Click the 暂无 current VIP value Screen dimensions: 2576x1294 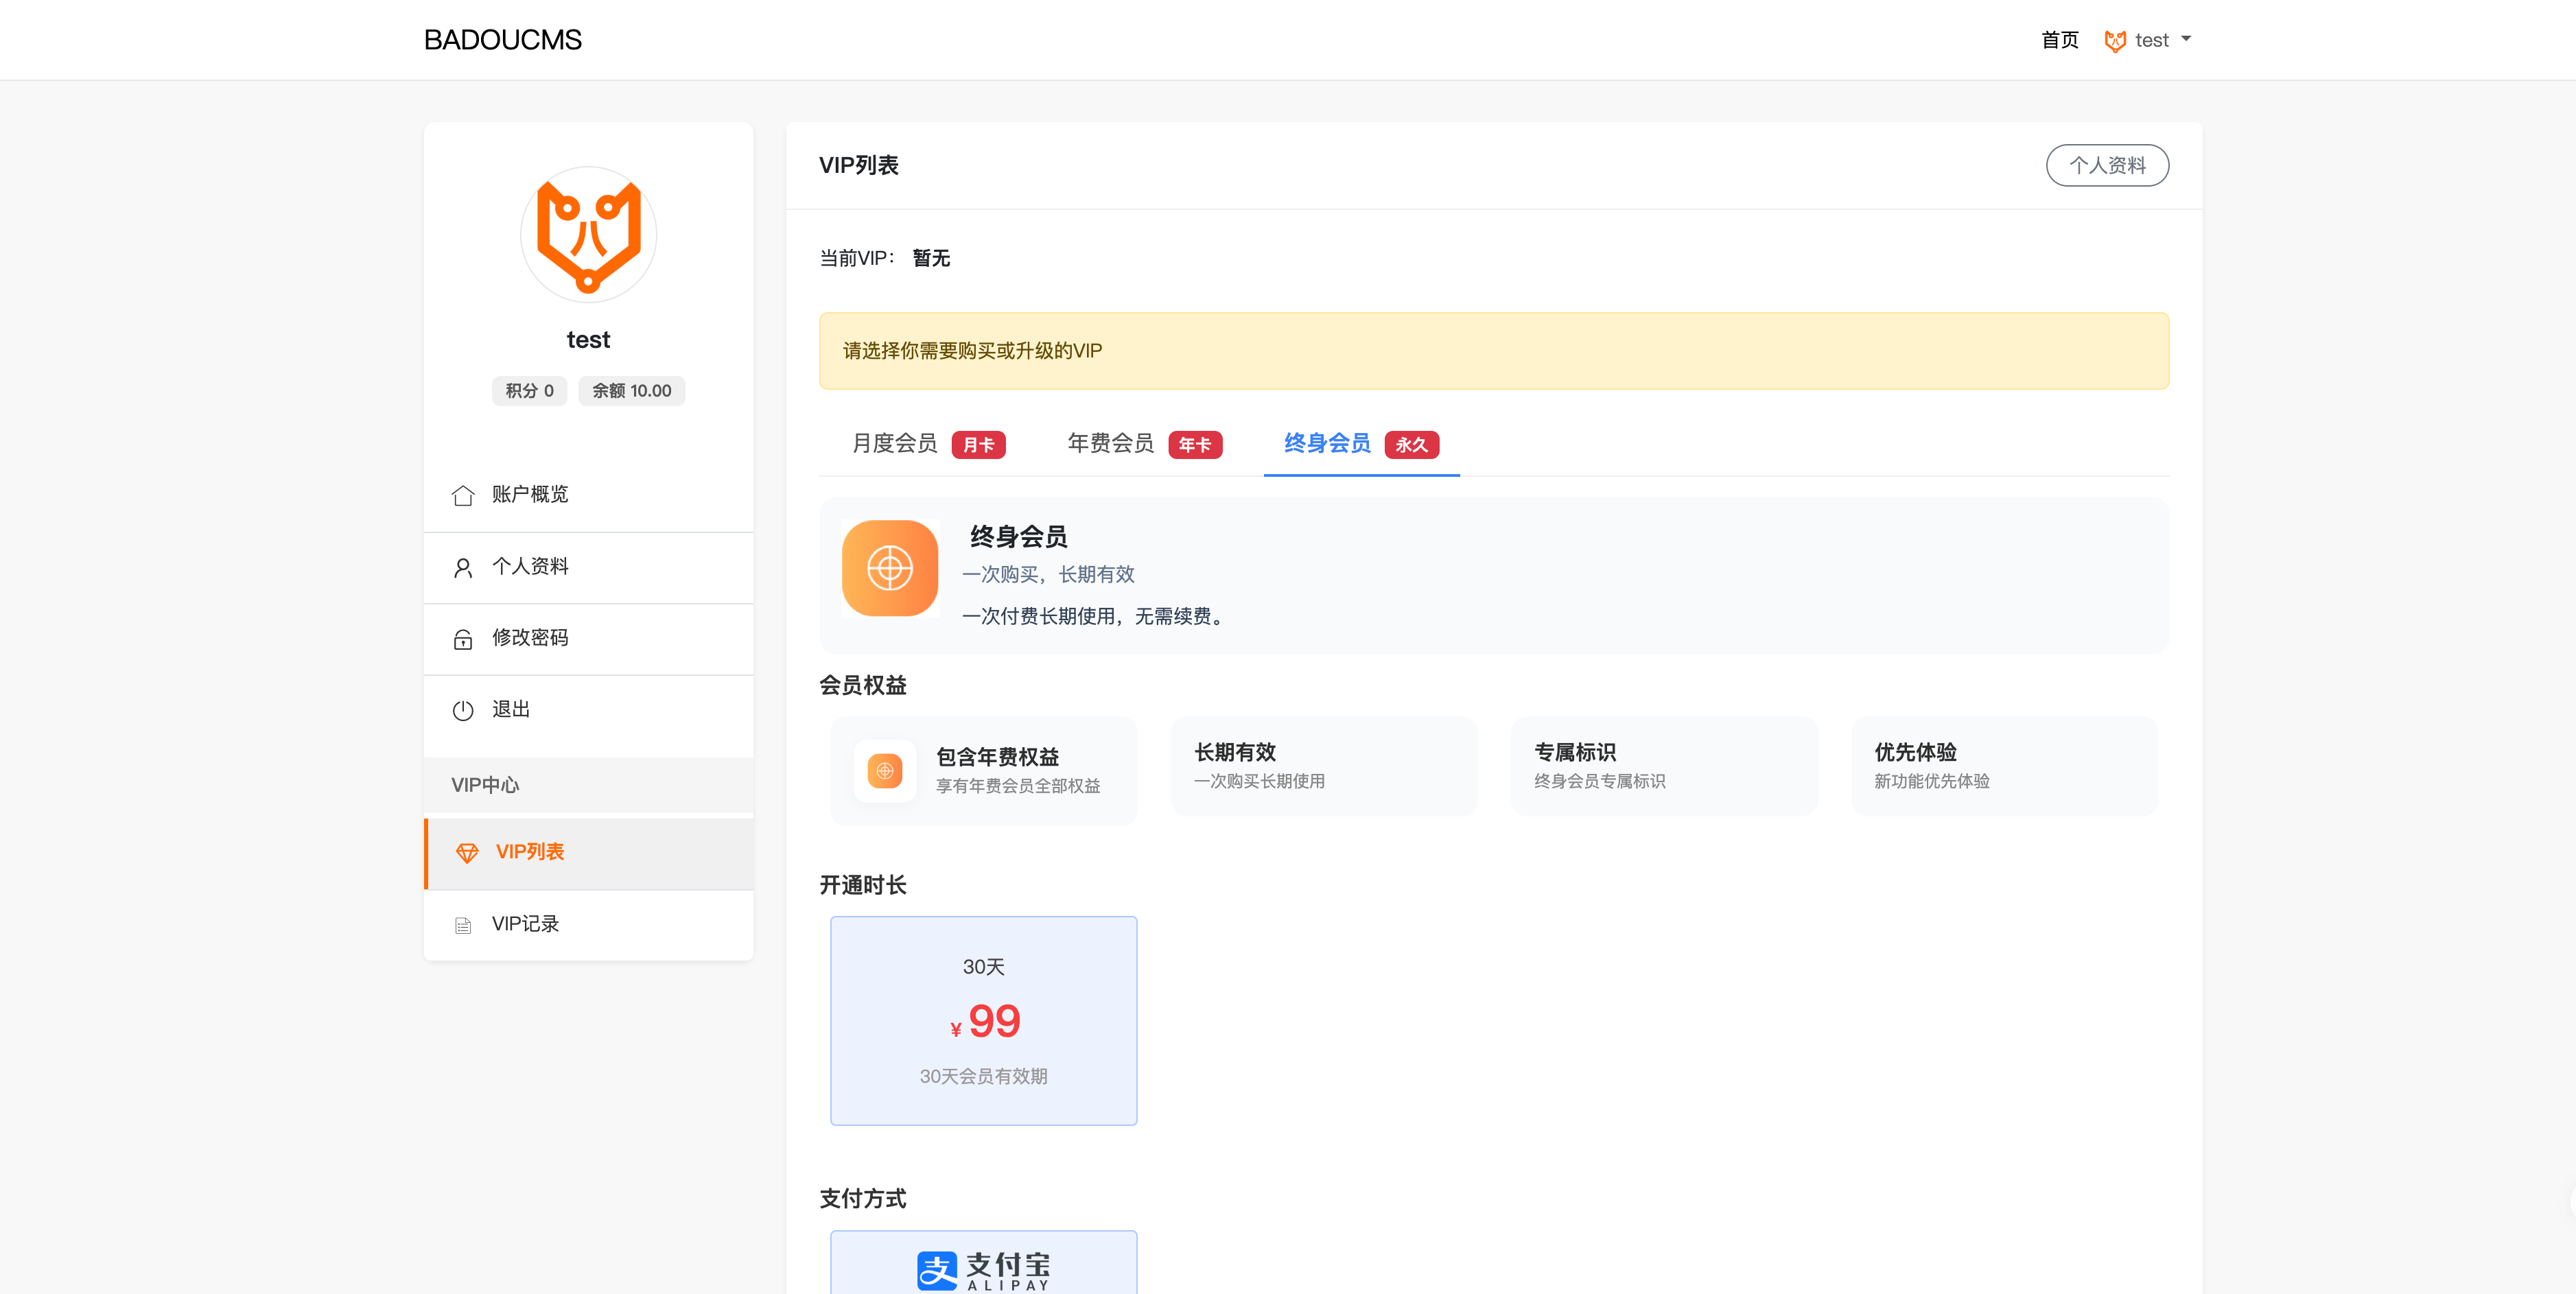[931, 258]
